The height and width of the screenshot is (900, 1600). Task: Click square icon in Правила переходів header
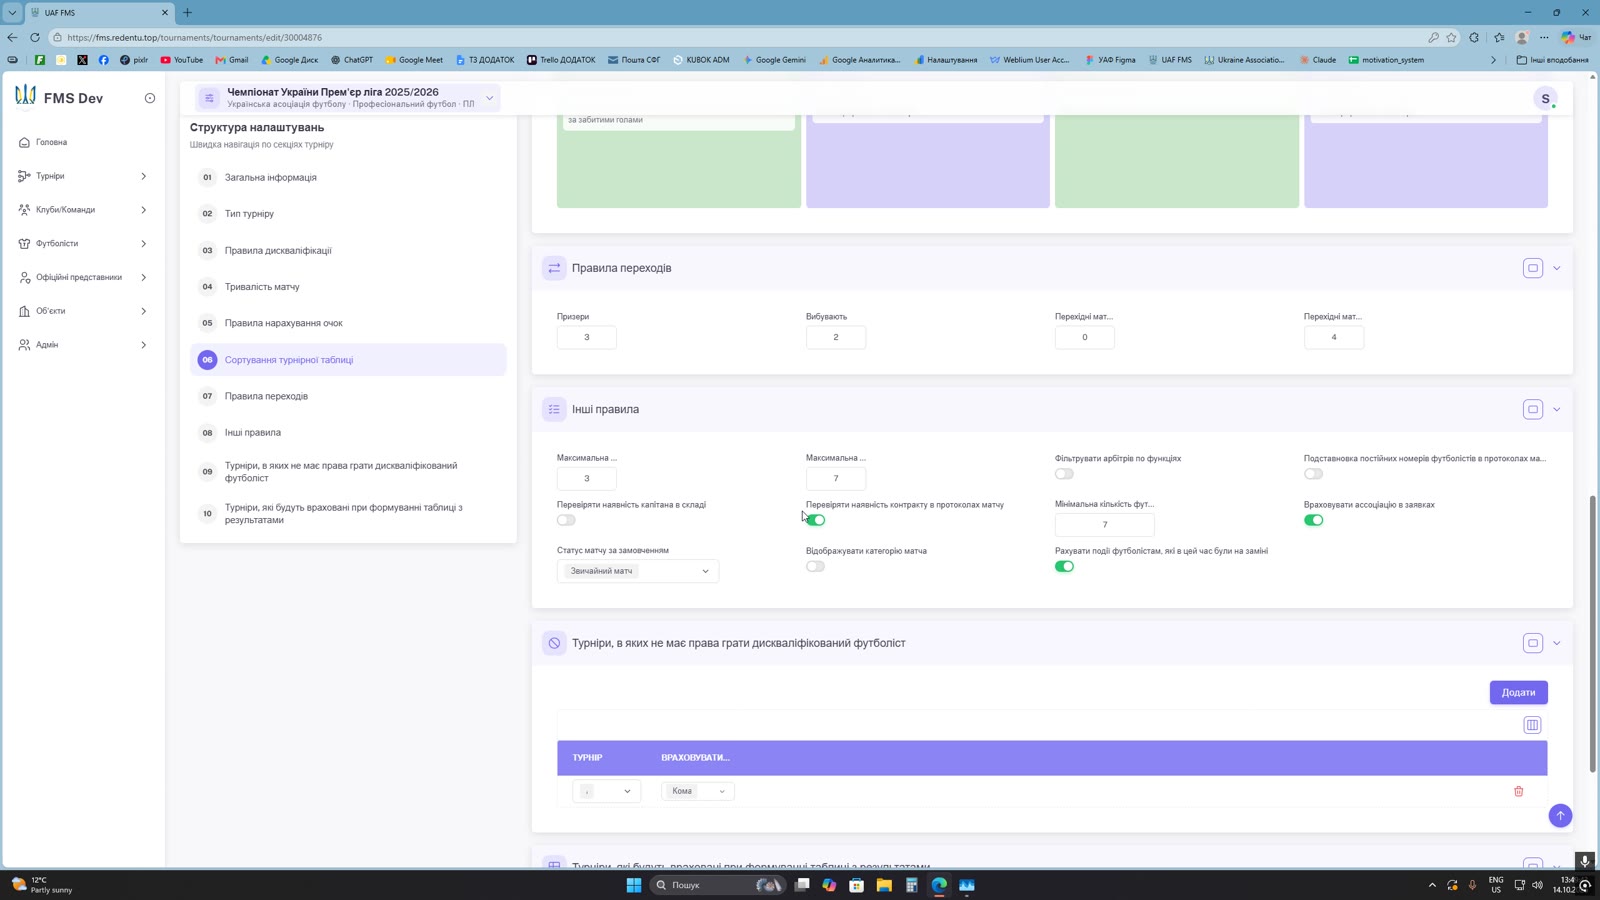[x=1533, y=268]
